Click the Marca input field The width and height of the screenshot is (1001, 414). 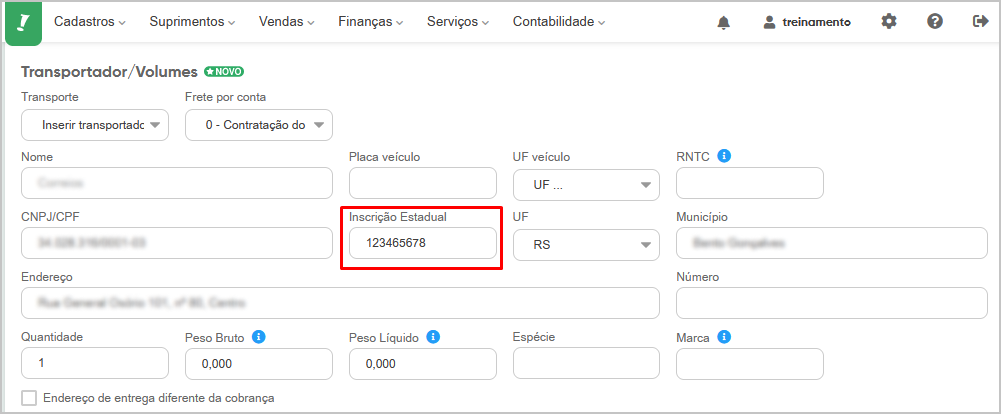[x=749, y=364]
